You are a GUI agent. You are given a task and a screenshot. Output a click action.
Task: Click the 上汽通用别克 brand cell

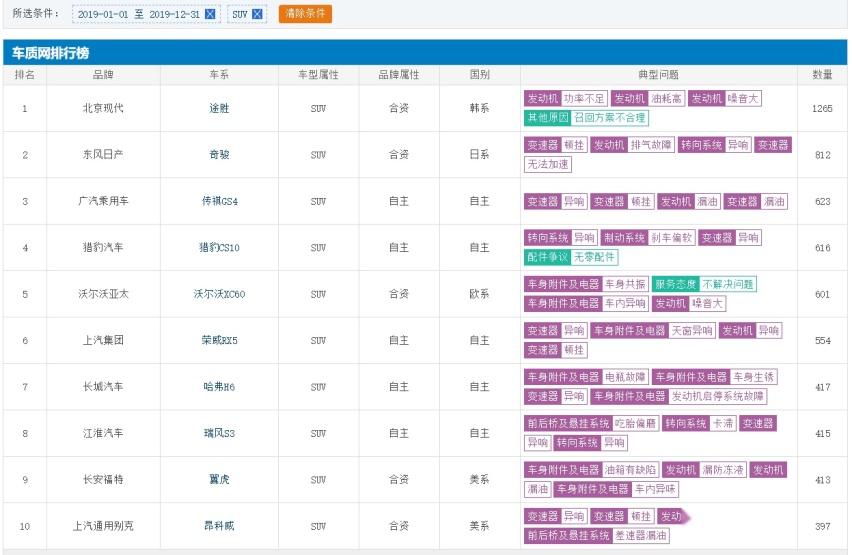(x=103, y=526)
